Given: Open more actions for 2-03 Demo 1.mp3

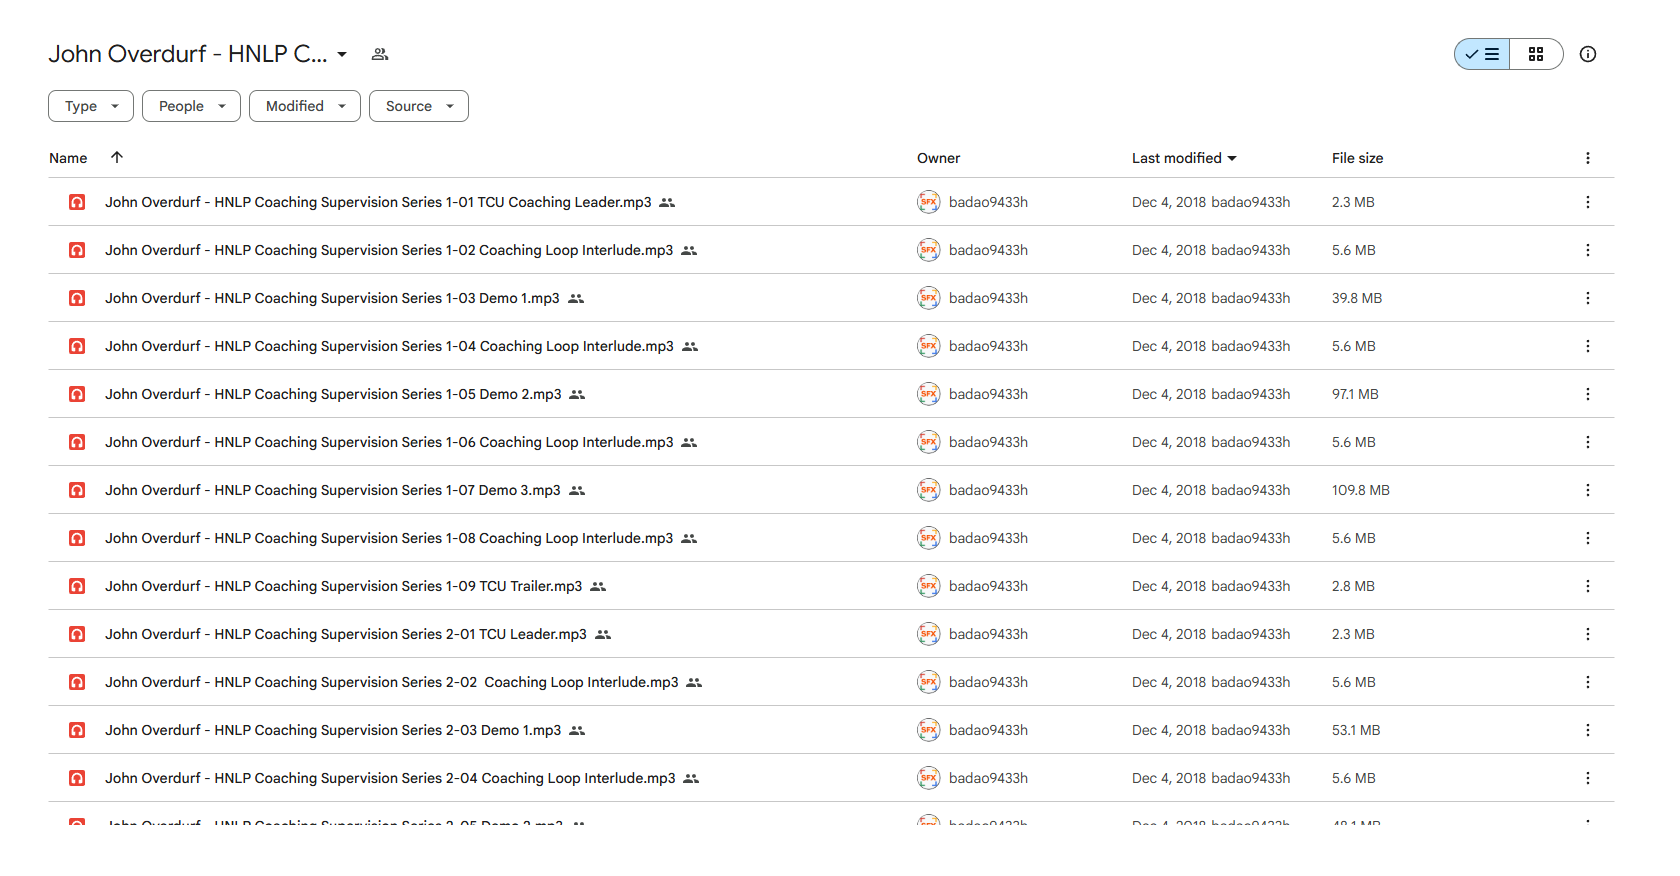Looking at the screenshot, I should pos(1588,730).
